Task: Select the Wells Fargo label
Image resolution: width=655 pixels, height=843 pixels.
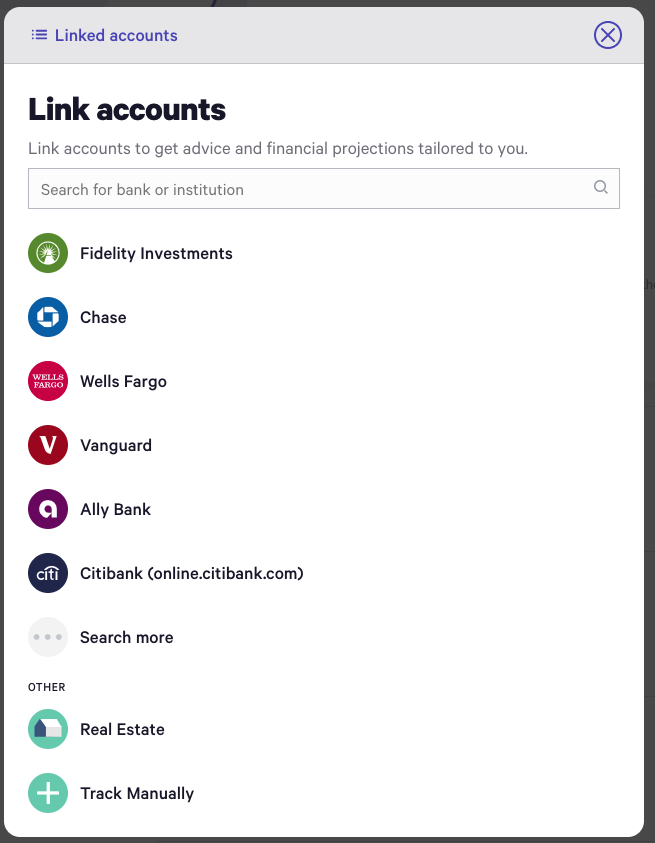Action: [124, 381]
